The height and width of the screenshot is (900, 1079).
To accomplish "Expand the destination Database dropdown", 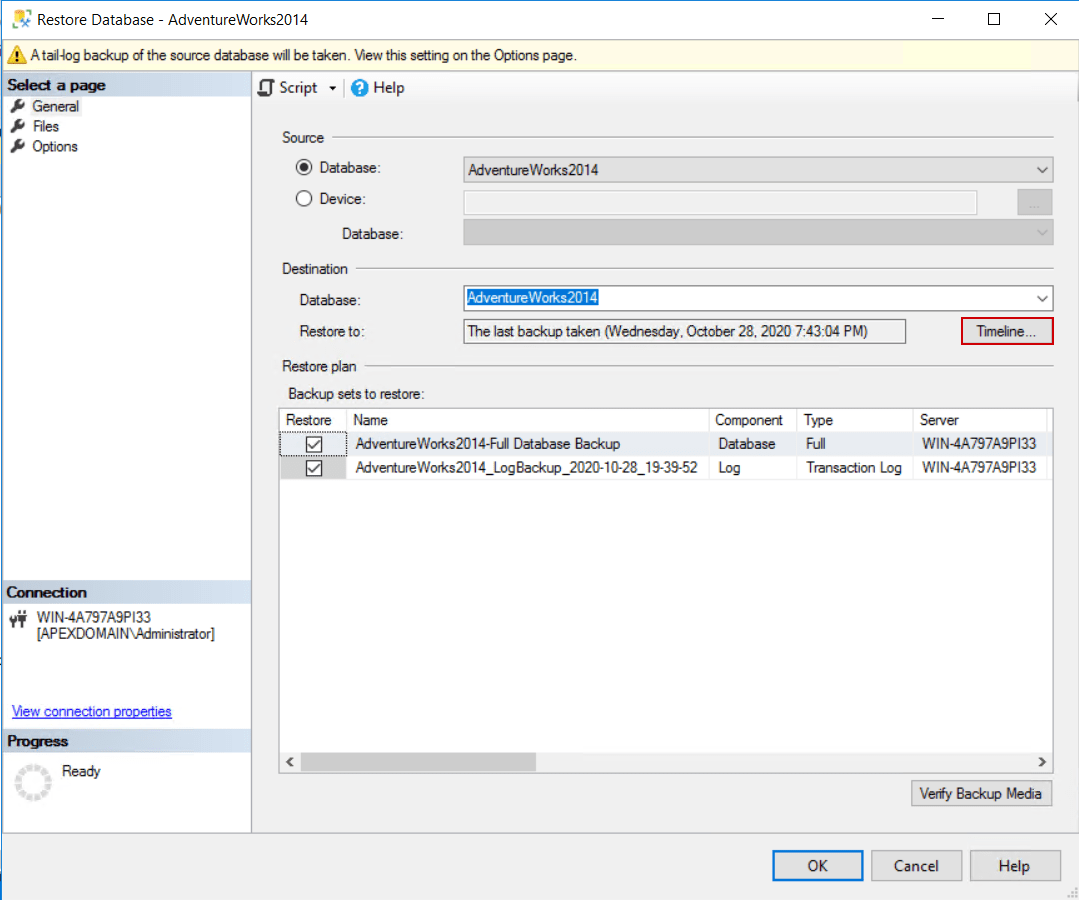I will [x=1042, y=298].
